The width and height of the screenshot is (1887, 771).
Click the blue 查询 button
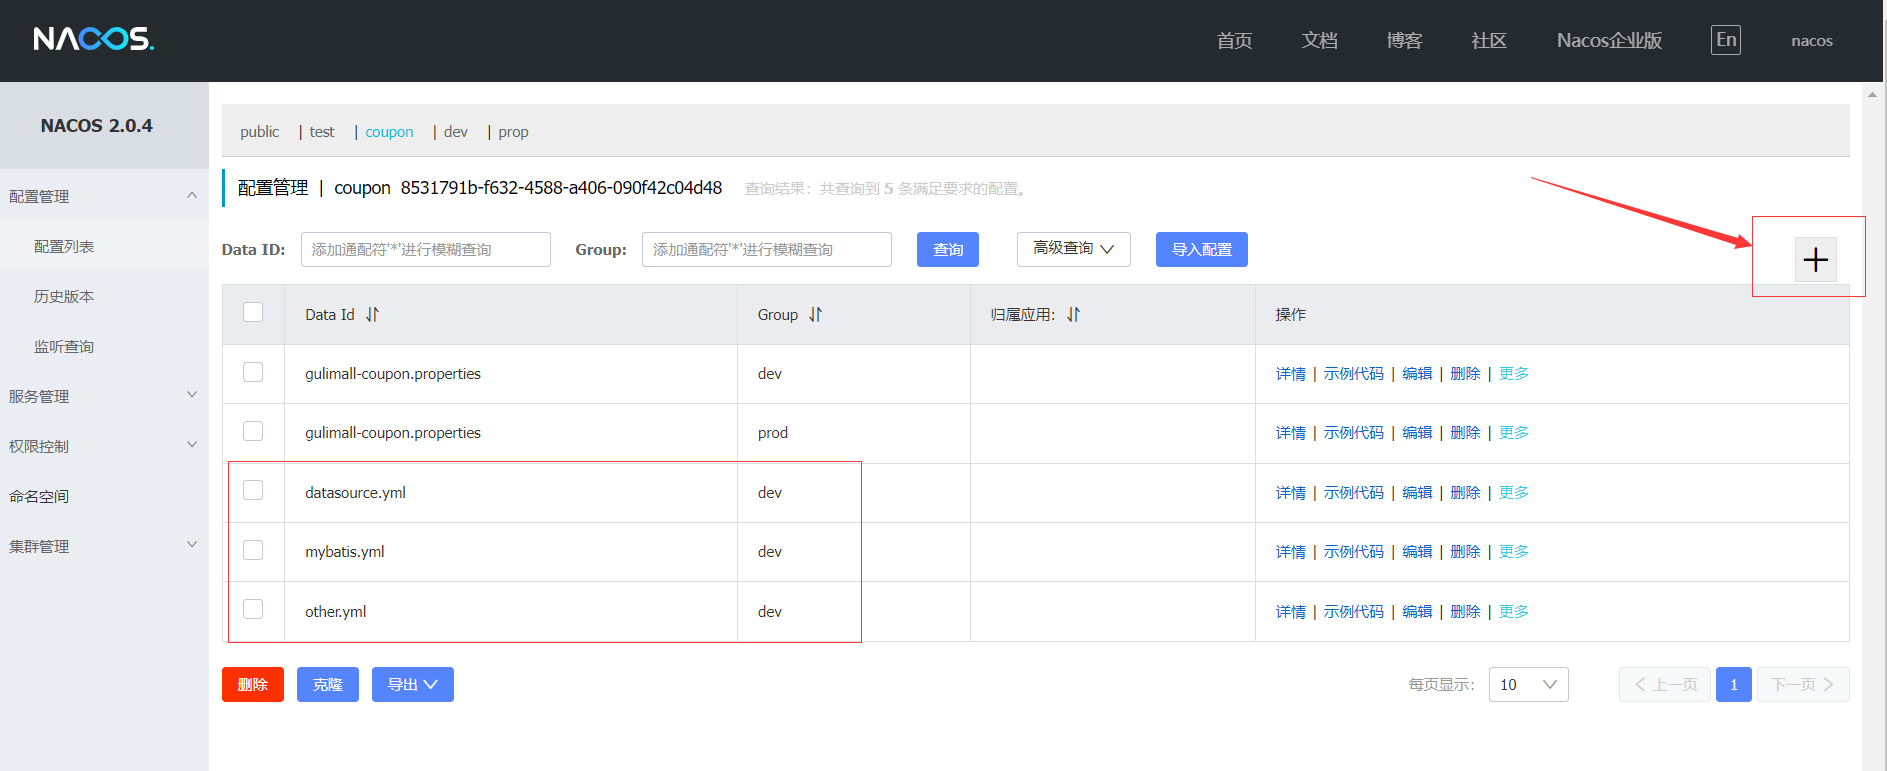pos(947,249)
